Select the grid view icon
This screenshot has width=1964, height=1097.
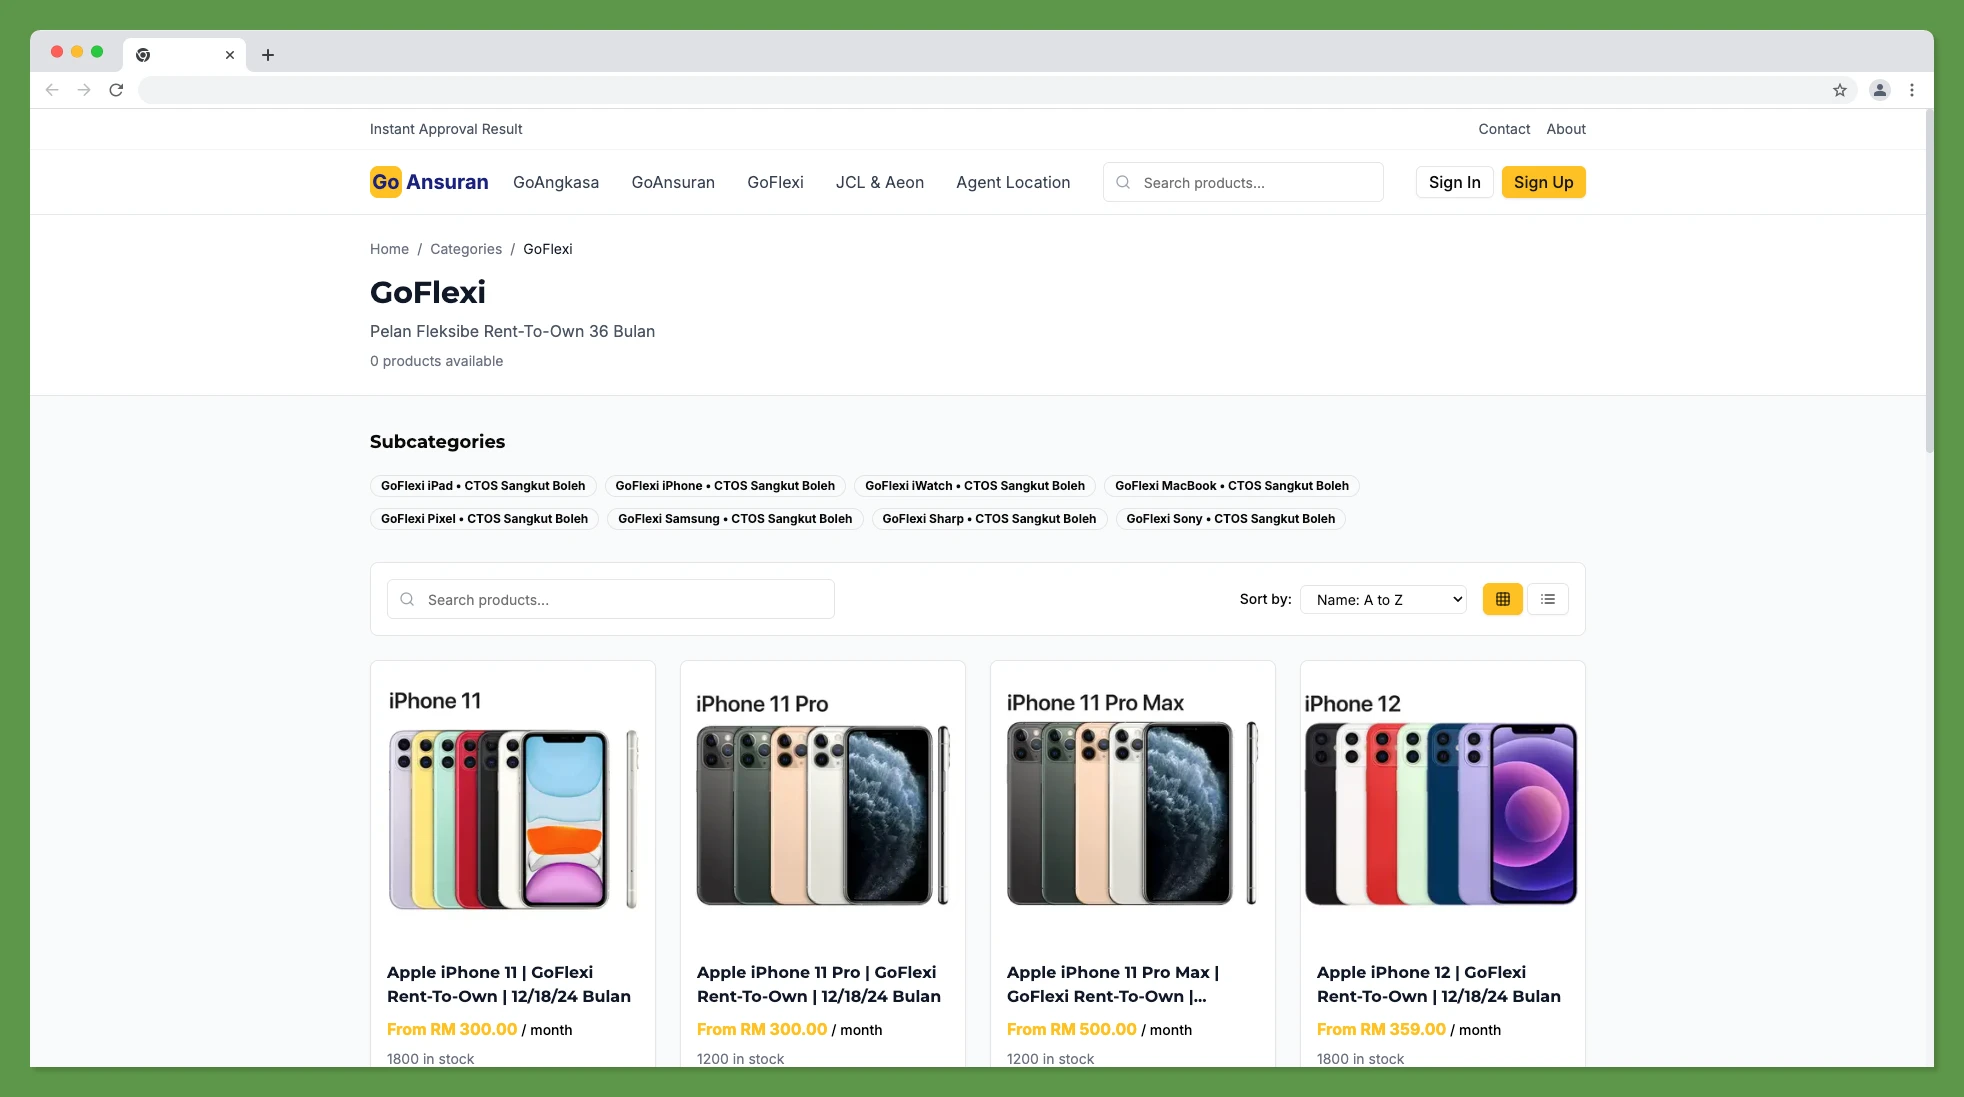click(x=1502, y=598)
